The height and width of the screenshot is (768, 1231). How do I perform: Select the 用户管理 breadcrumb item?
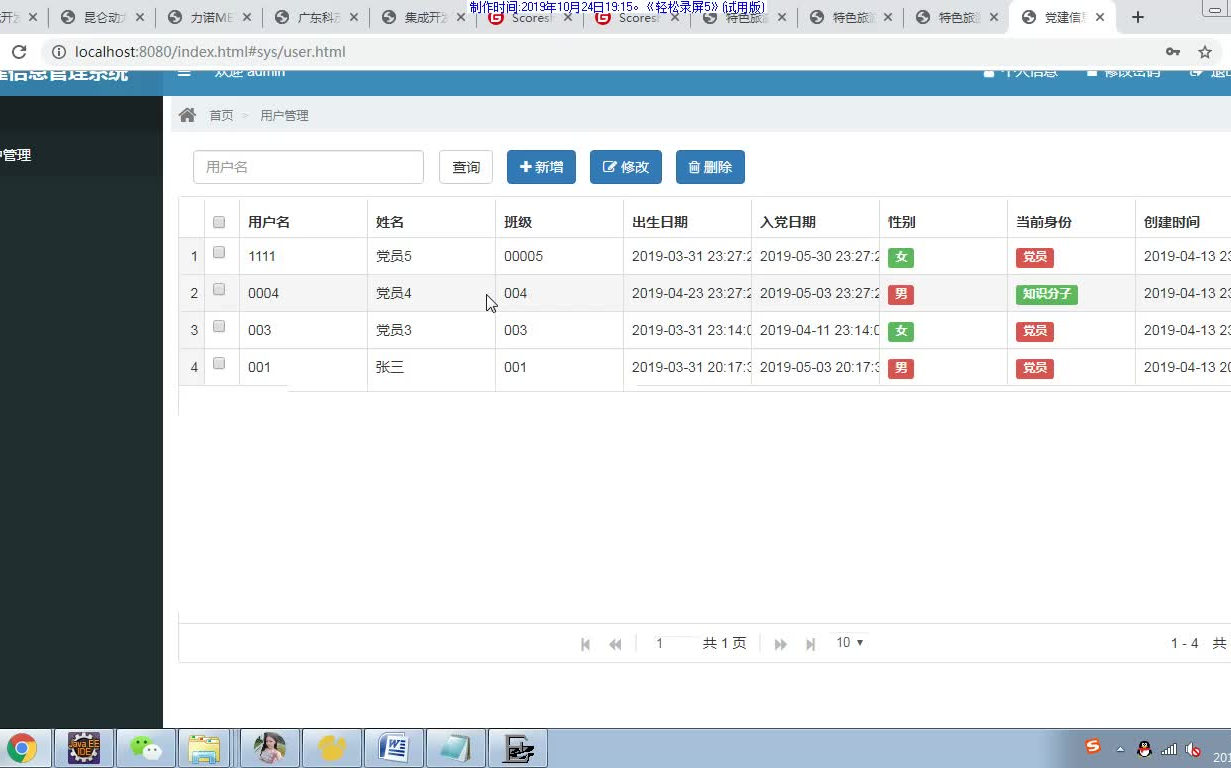click(x=285, y=115)
